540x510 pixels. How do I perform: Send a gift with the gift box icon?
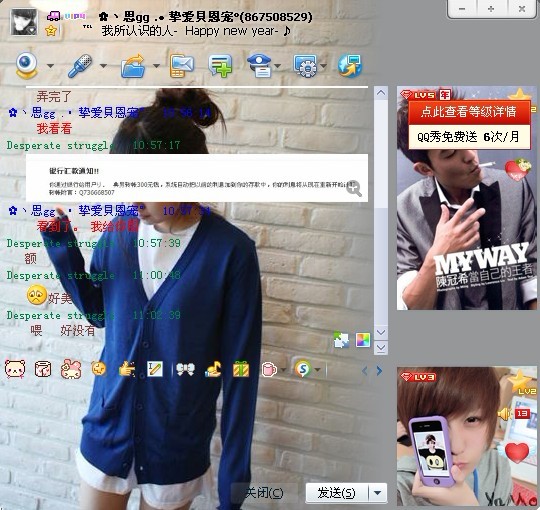241,369
